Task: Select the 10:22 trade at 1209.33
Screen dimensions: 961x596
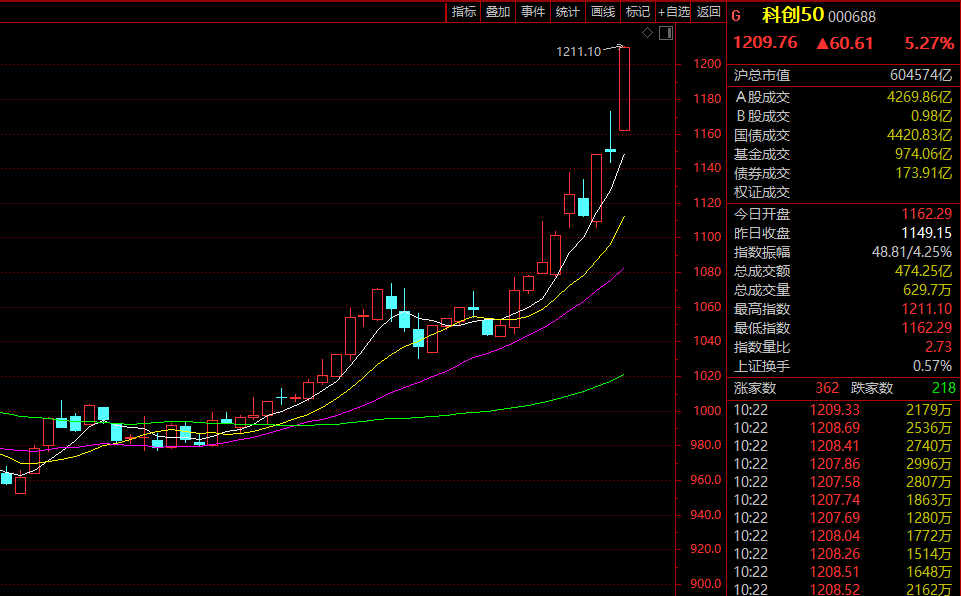Action: point(843,410)
